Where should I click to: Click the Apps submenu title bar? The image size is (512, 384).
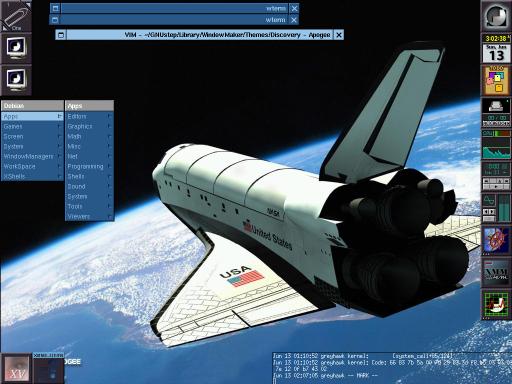(89, 106)
